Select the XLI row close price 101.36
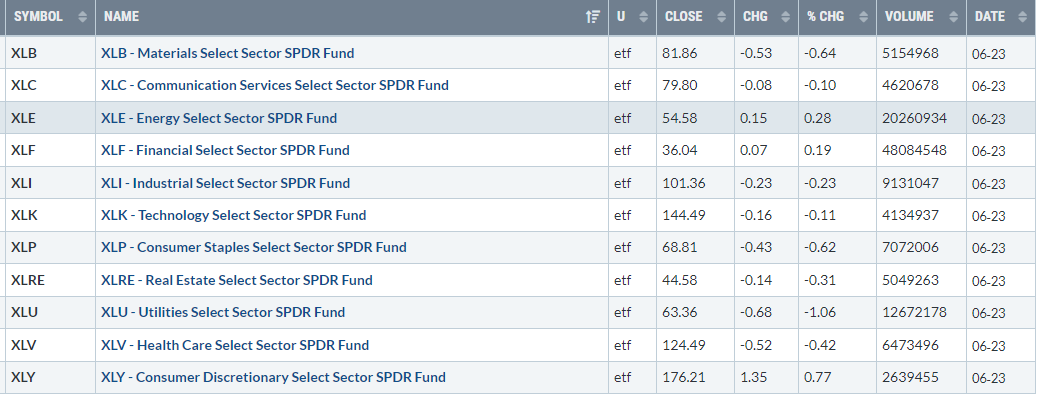 [684, 183]
